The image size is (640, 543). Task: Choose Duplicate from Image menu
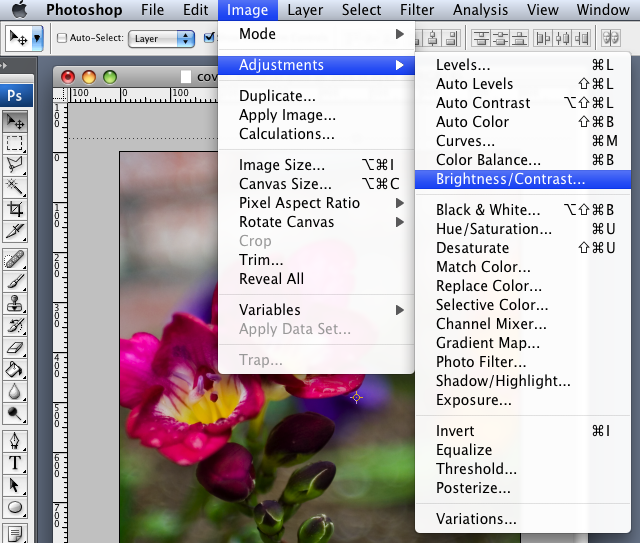[316, 96]
